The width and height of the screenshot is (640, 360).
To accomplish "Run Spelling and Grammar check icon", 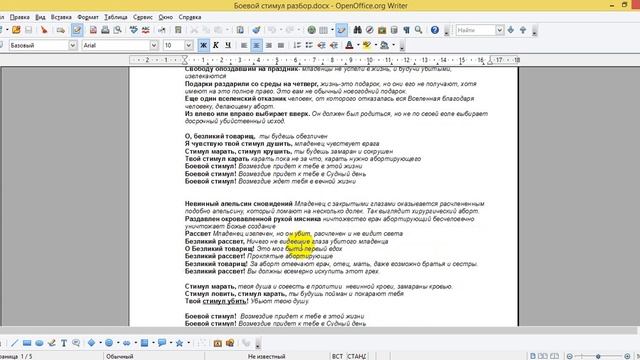I will click(133, 30).
